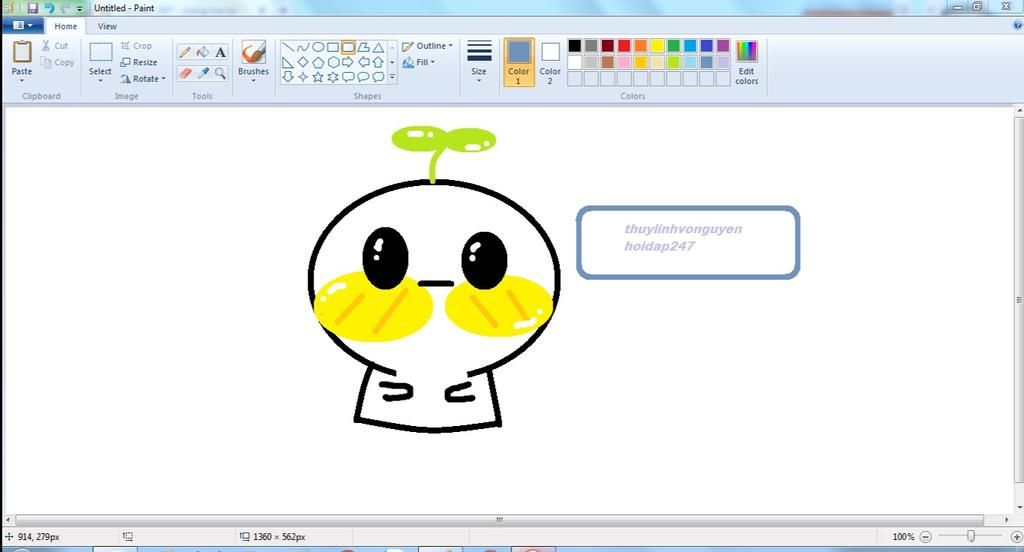This screenshot has height=552, width=1024.
Task: Click the Undo arrow in title bar
Action: (x=49, y=8)
